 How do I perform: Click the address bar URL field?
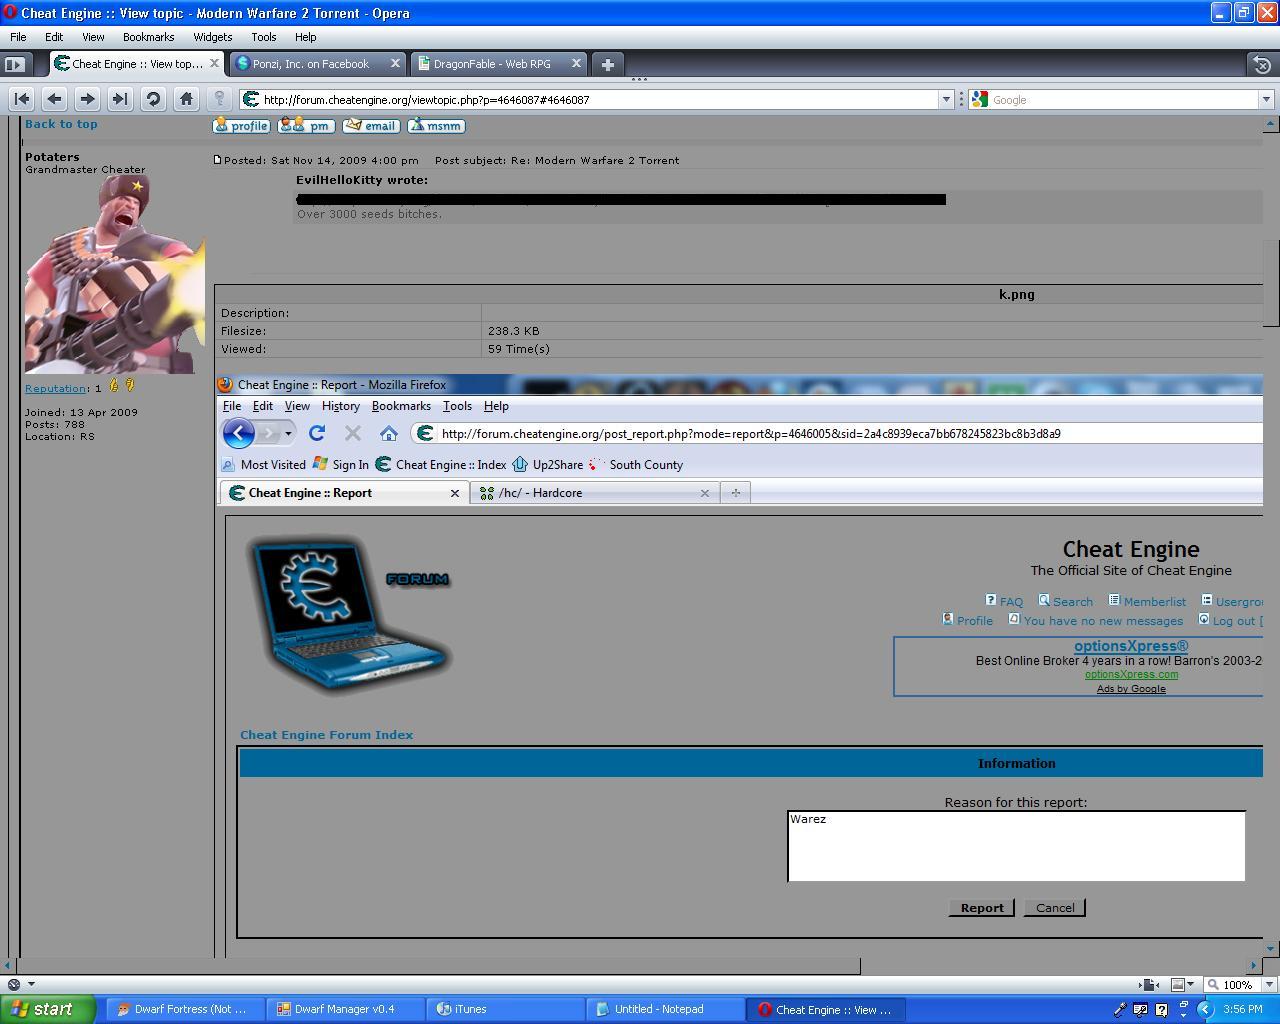[x=598, y=99]
